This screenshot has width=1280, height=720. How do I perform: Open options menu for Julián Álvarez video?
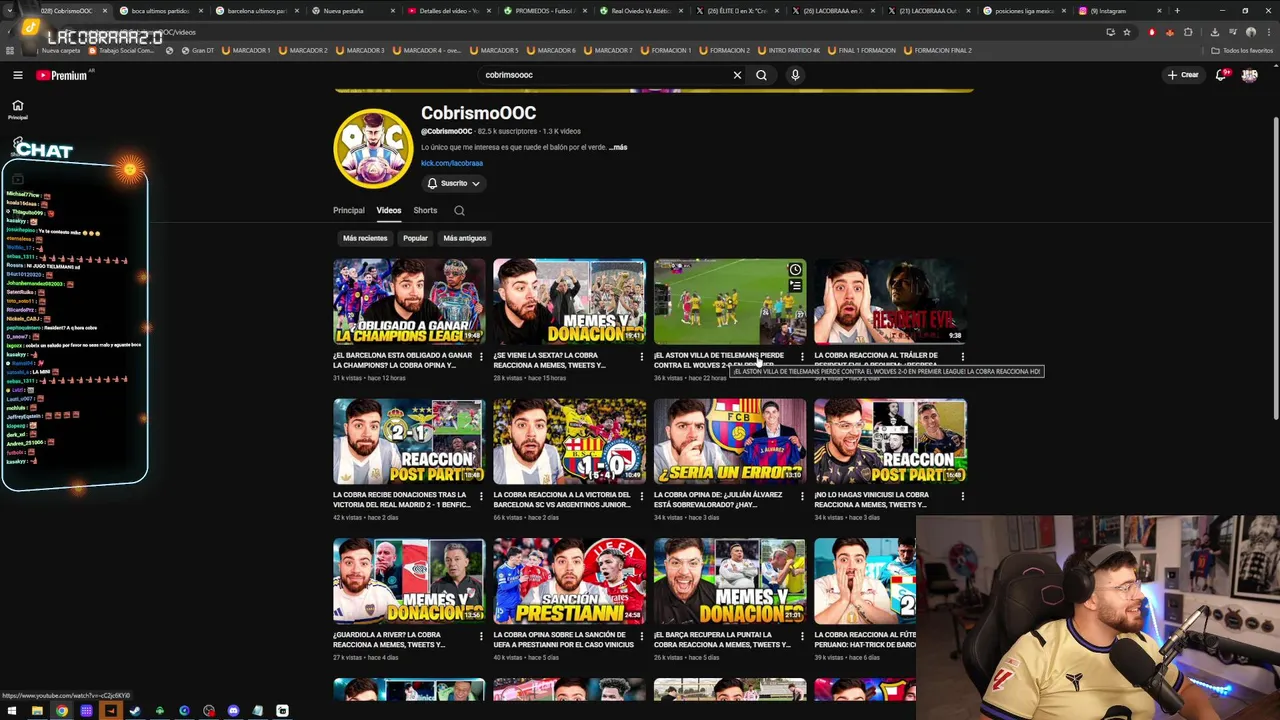click(x=802, y=496)
